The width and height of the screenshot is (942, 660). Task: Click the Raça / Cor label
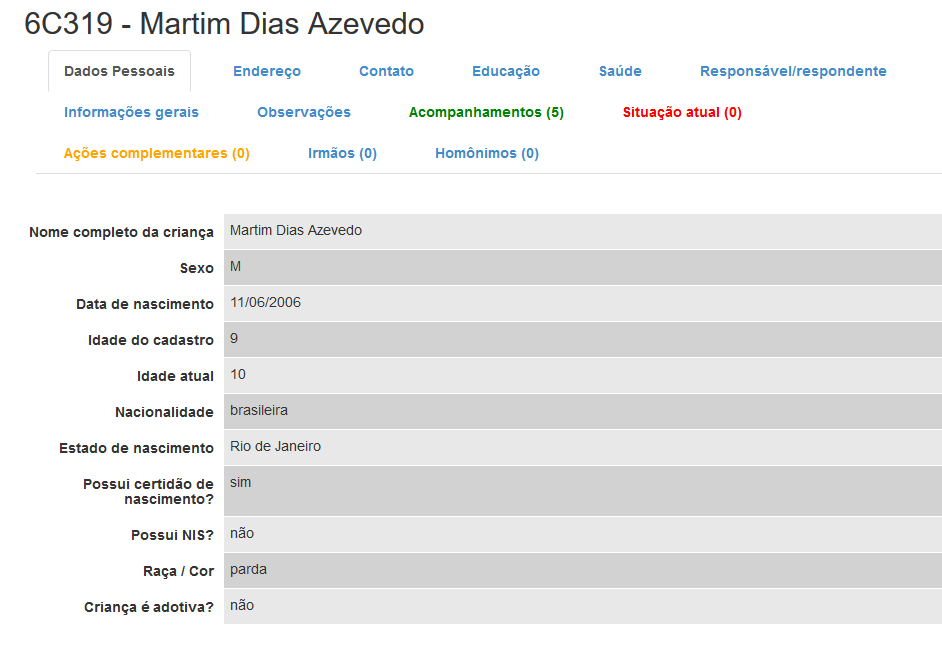[178, 572]
